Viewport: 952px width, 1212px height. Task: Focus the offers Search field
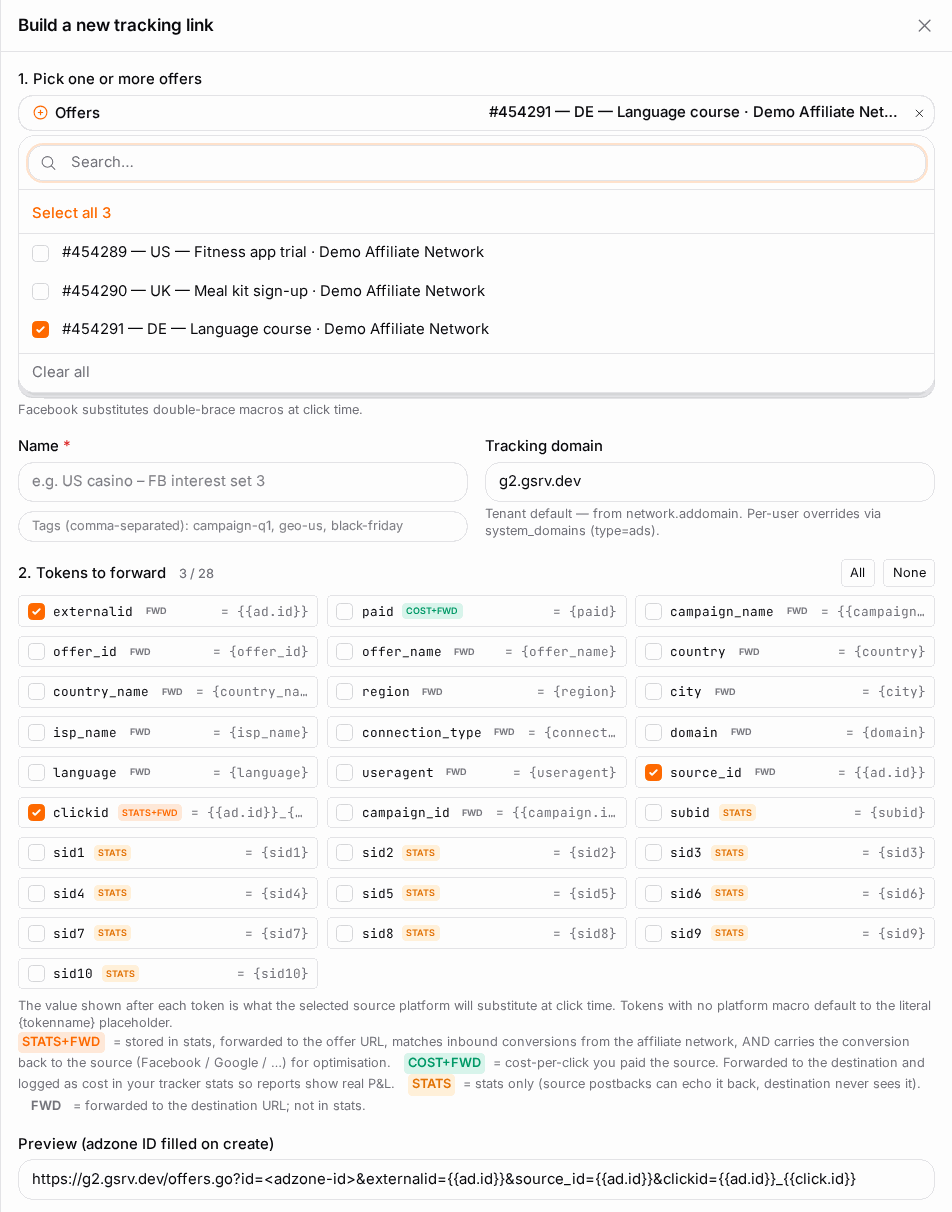tap(477, 163)
